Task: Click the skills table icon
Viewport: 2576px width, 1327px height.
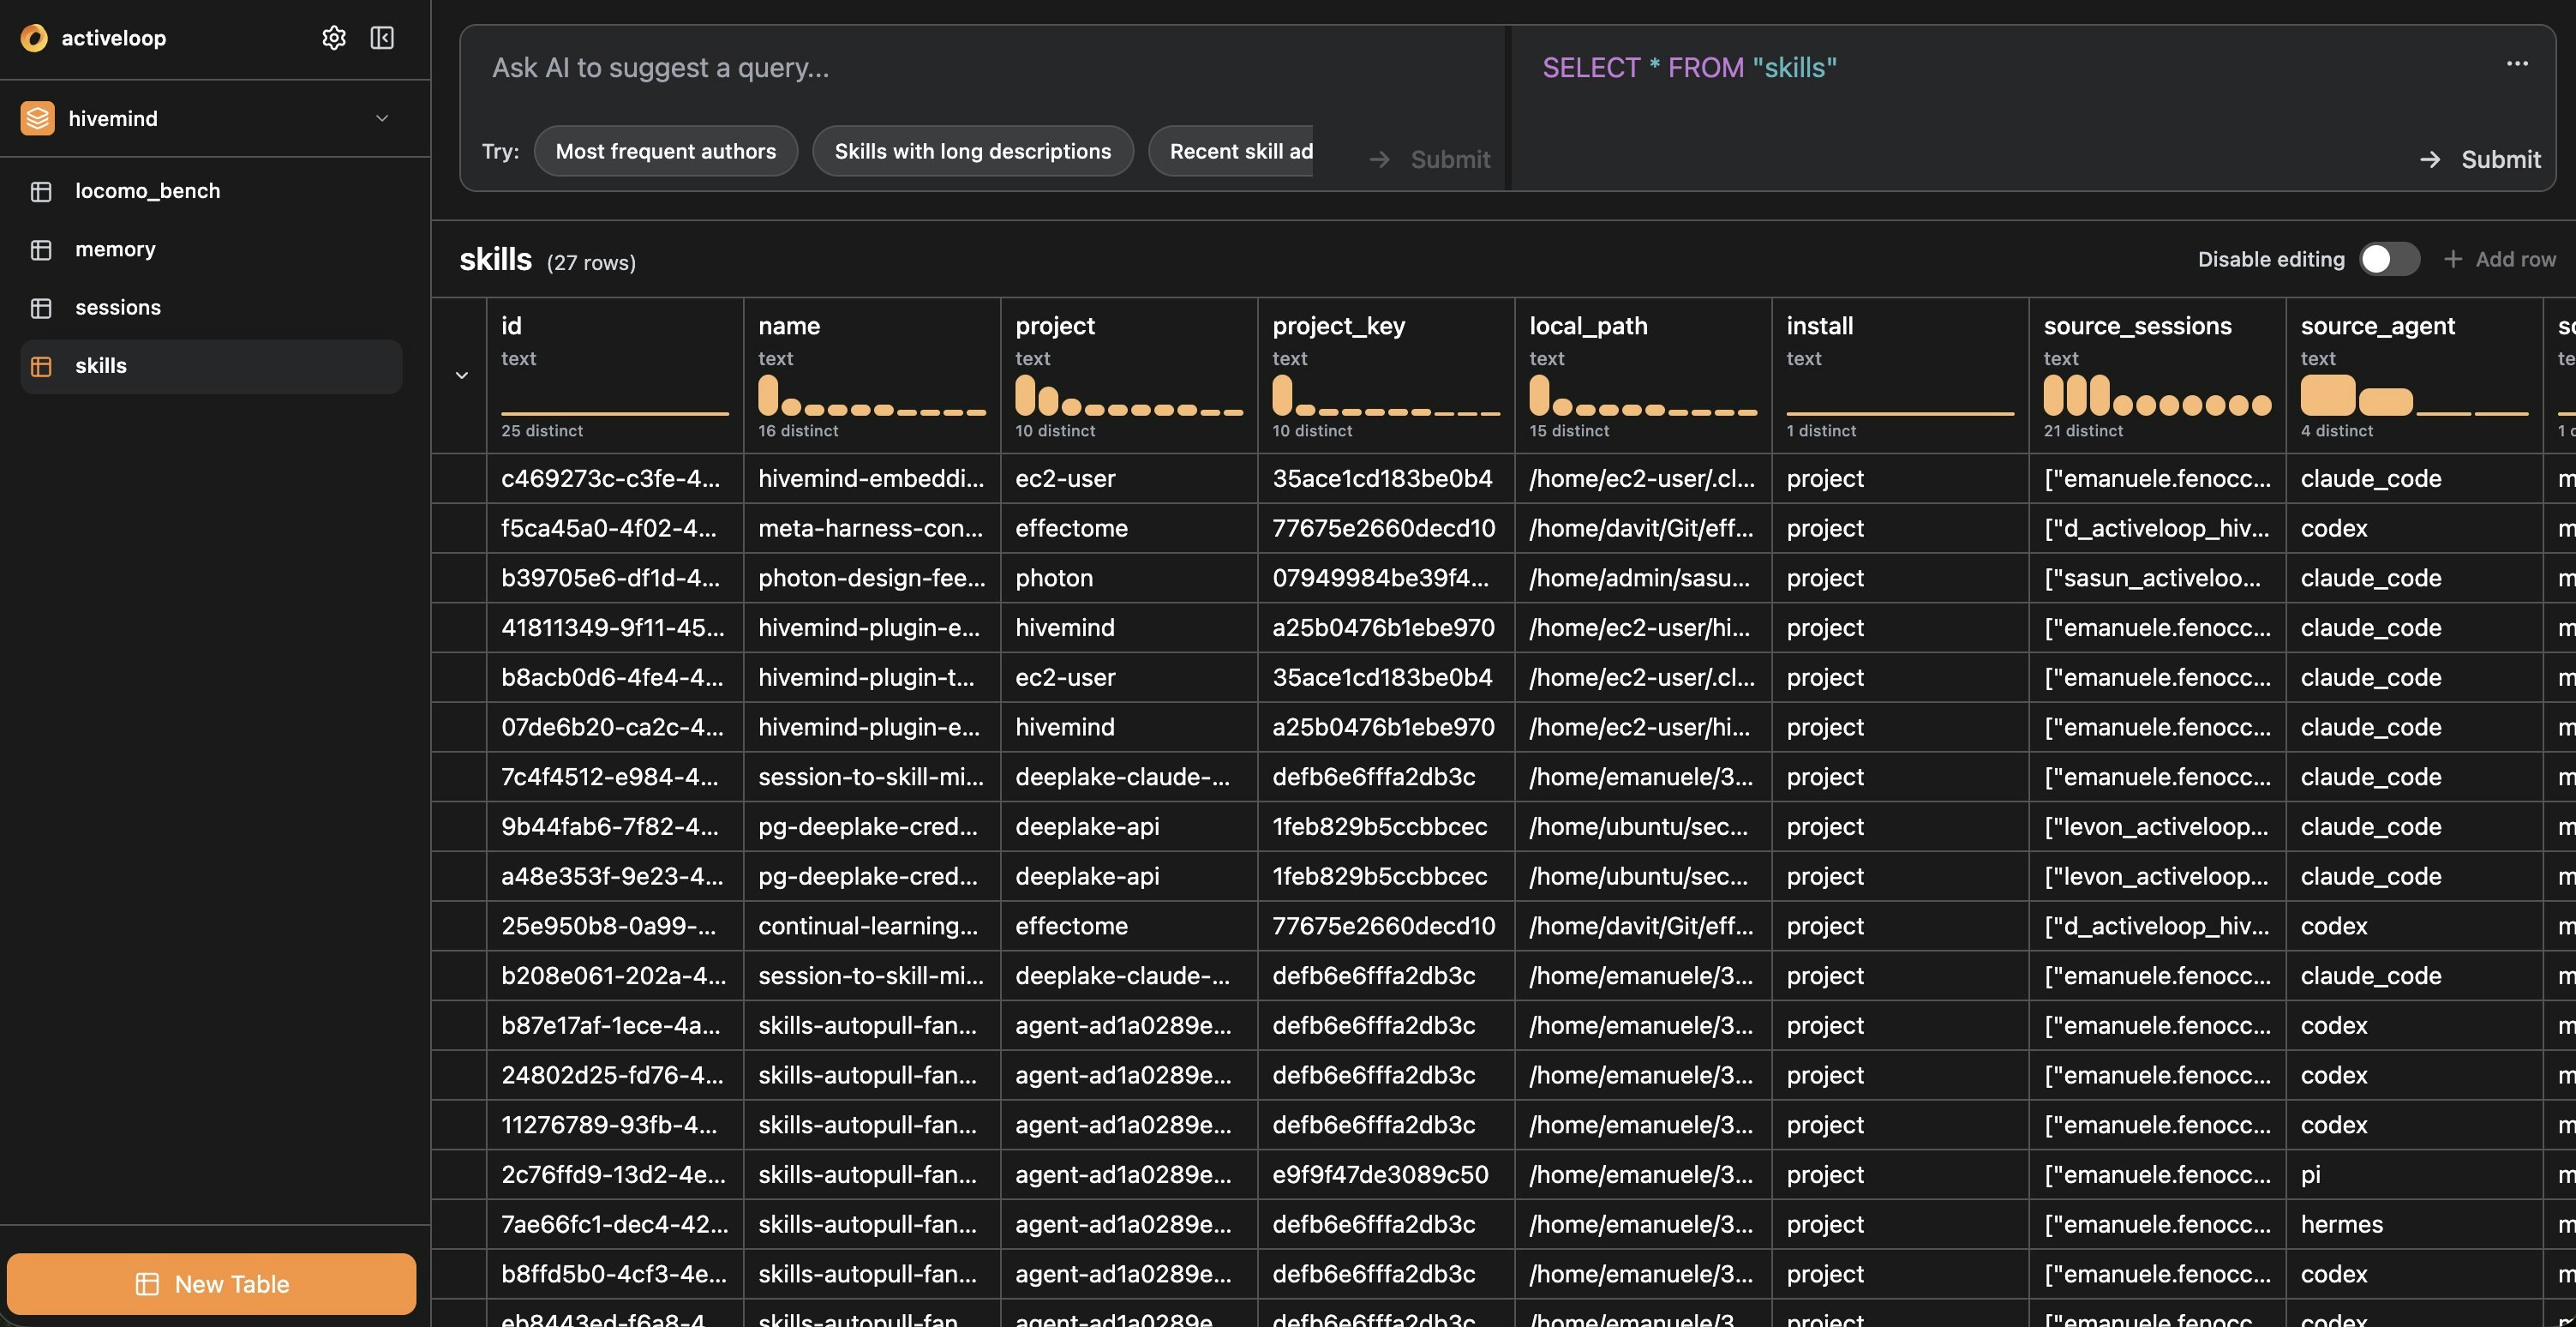Action: tap(41, 366)
